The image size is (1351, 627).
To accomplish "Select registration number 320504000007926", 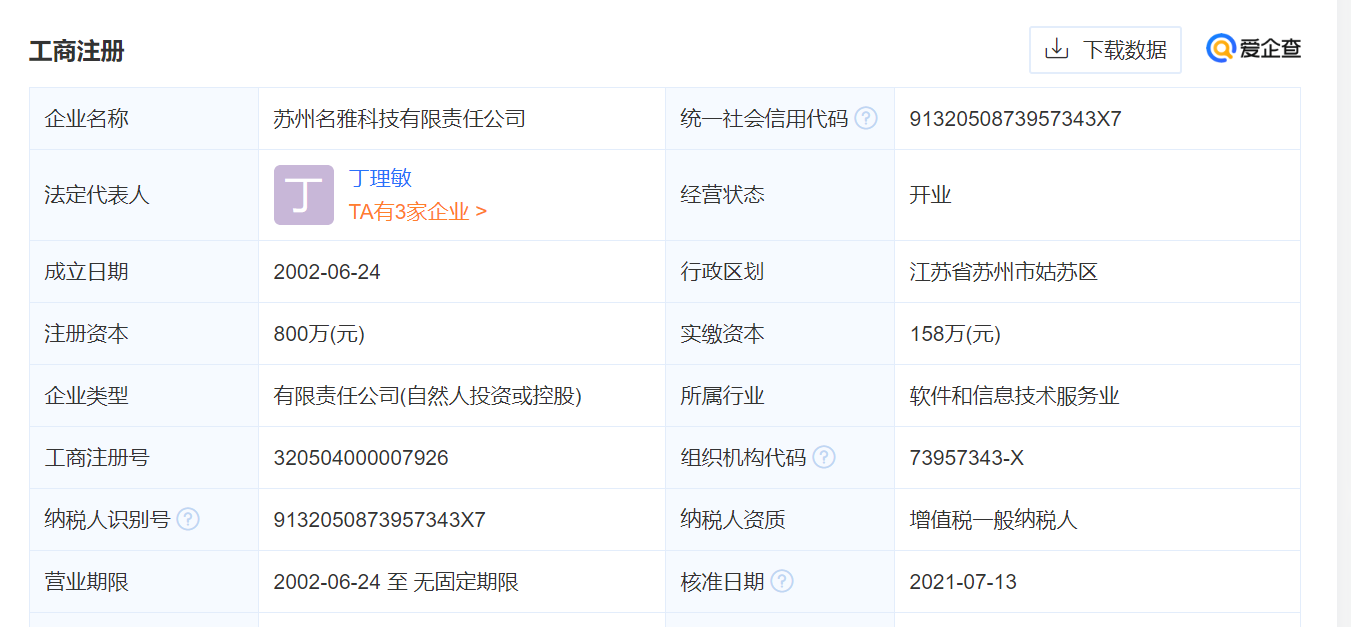I will click(361, 458).
